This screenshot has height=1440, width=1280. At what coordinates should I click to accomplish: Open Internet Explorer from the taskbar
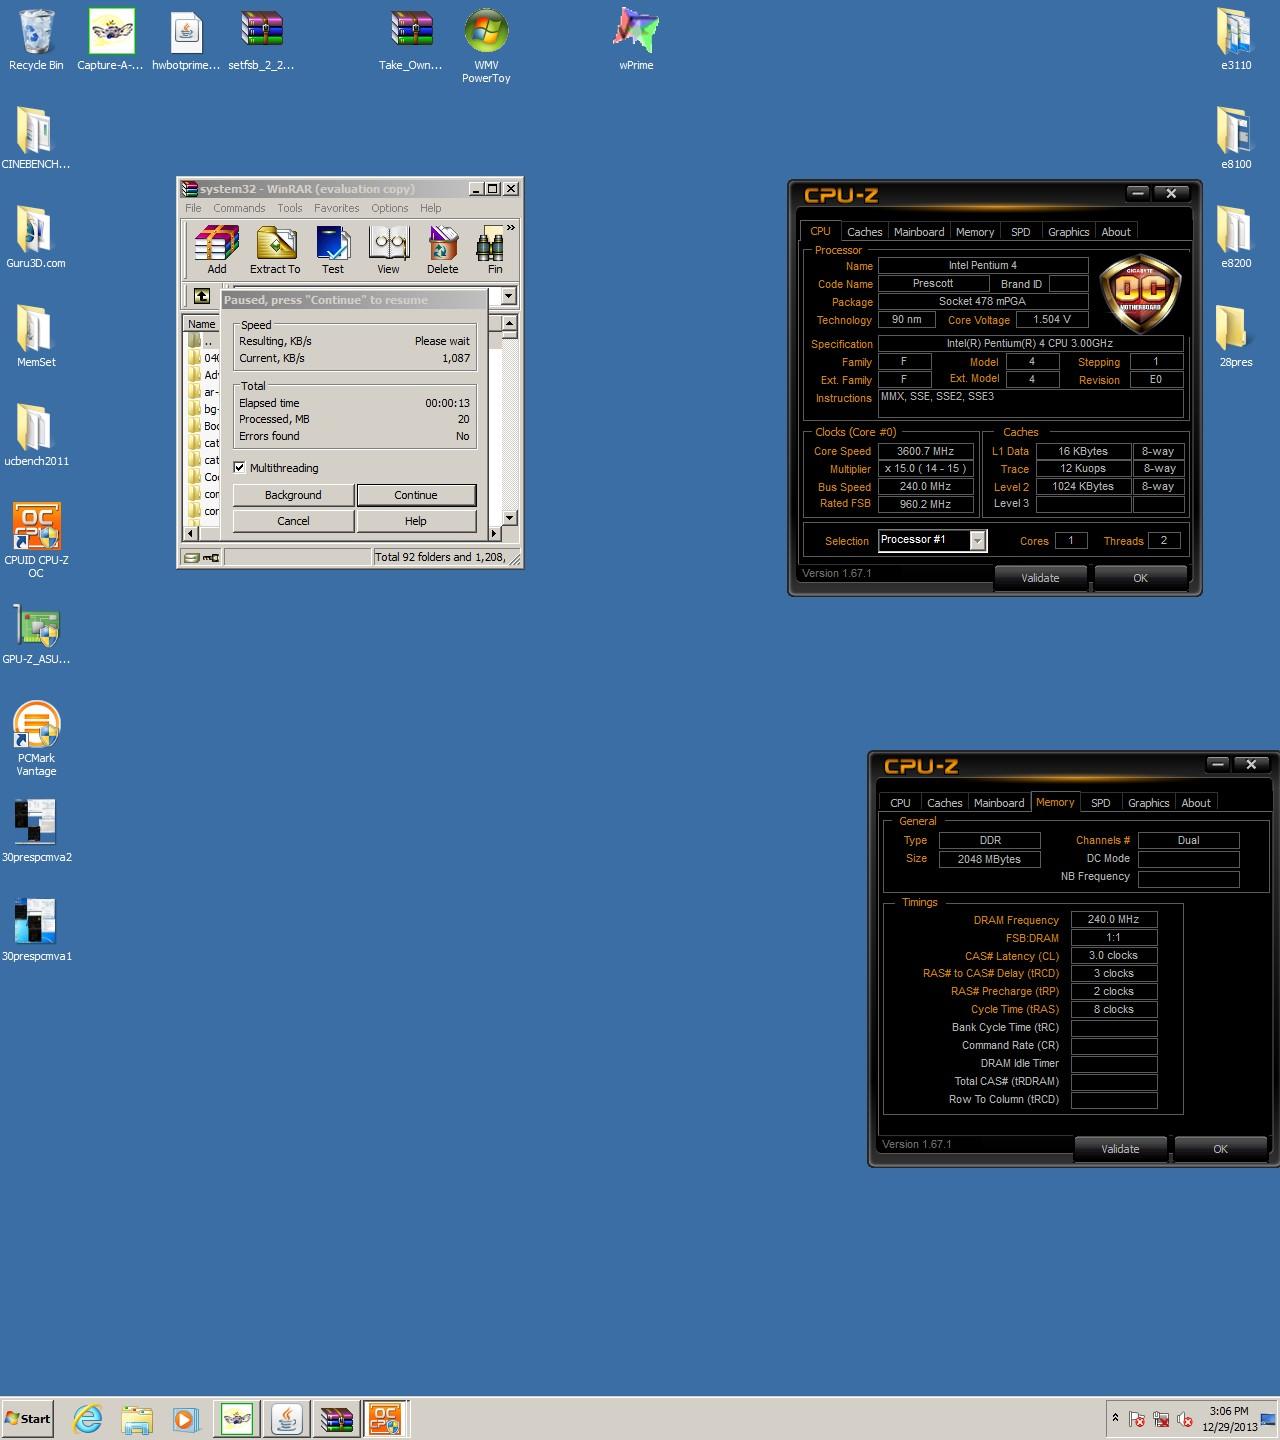coord(88,1418)
